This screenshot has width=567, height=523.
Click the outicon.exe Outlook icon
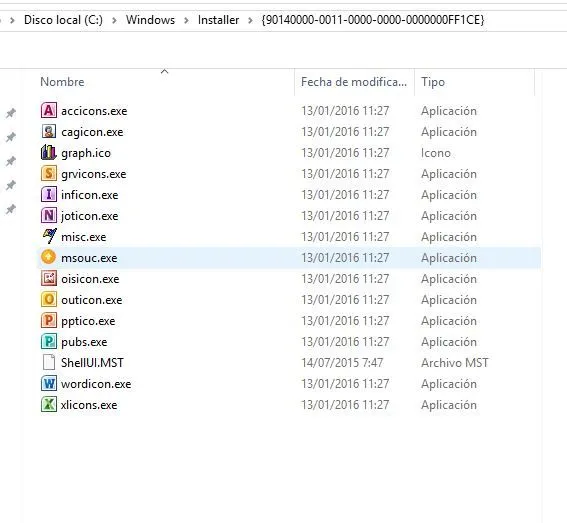tap(49, 299)
